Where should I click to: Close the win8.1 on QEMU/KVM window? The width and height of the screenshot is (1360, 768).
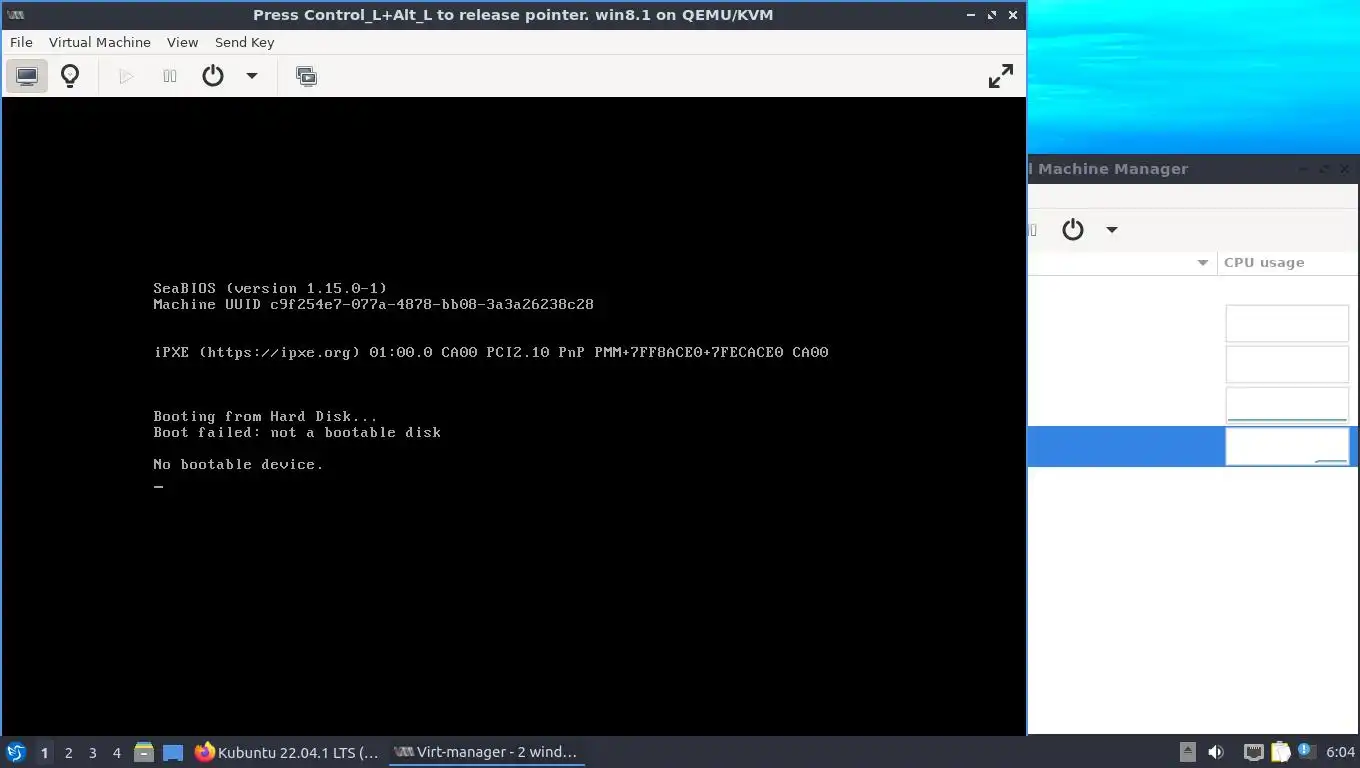point(1013,15)
